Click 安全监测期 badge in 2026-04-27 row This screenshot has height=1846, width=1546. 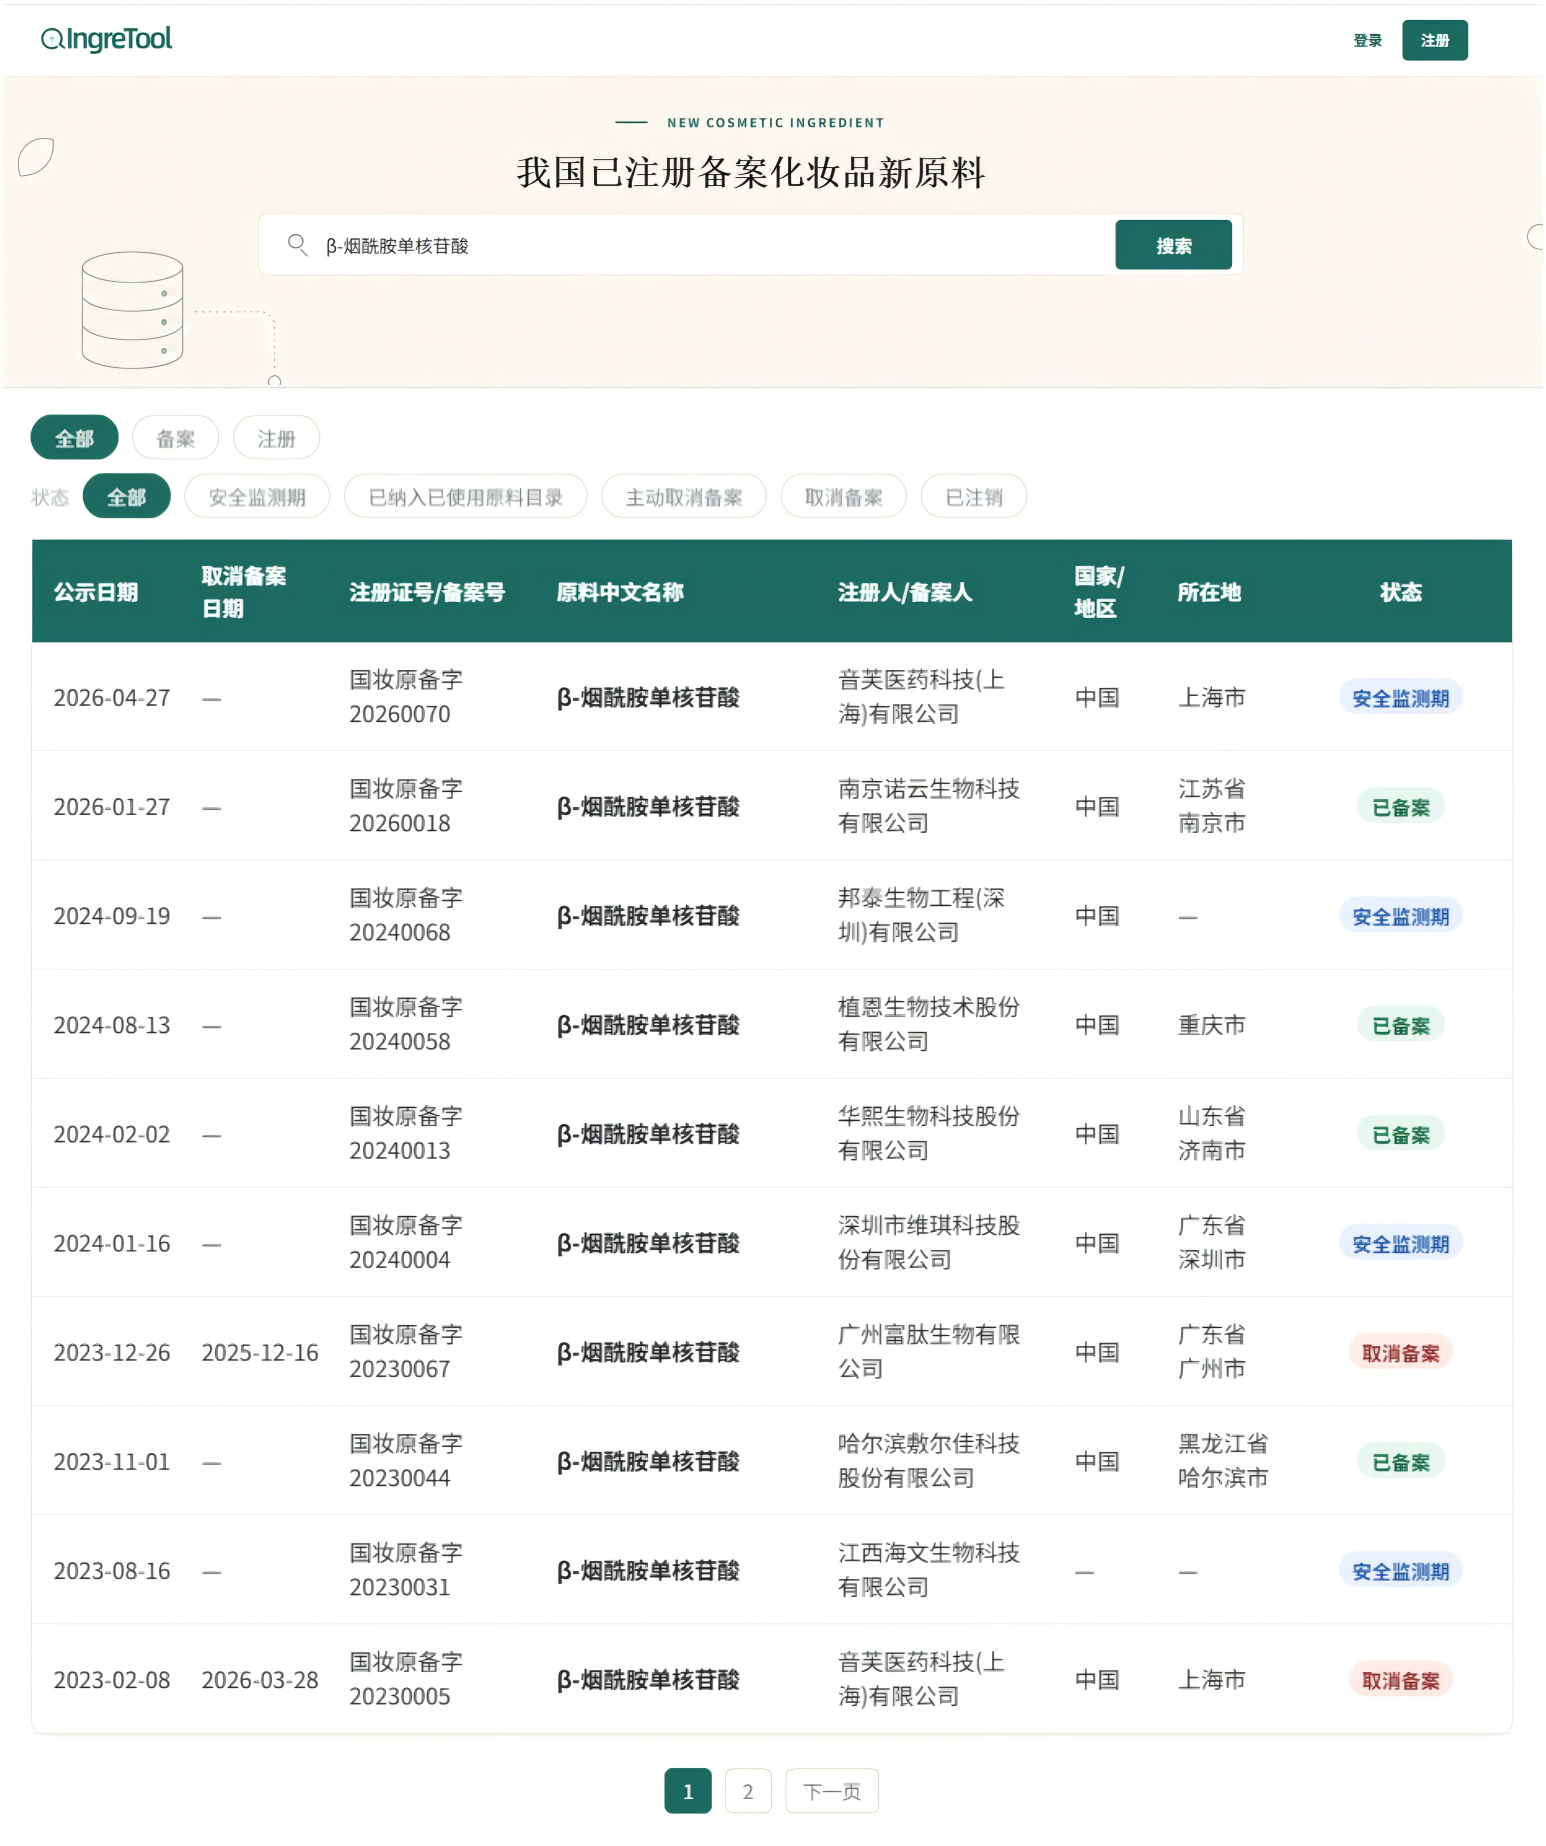pos(1400,698)
